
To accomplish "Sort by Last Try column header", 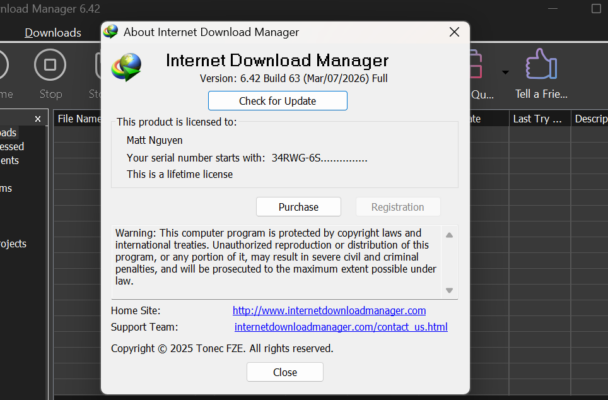I will 539,119.
